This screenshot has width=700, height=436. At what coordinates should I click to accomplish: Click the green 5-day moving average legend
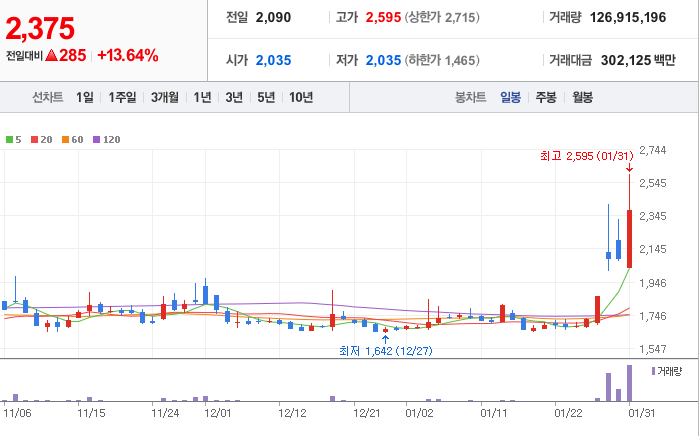click(x=13, y=140)
